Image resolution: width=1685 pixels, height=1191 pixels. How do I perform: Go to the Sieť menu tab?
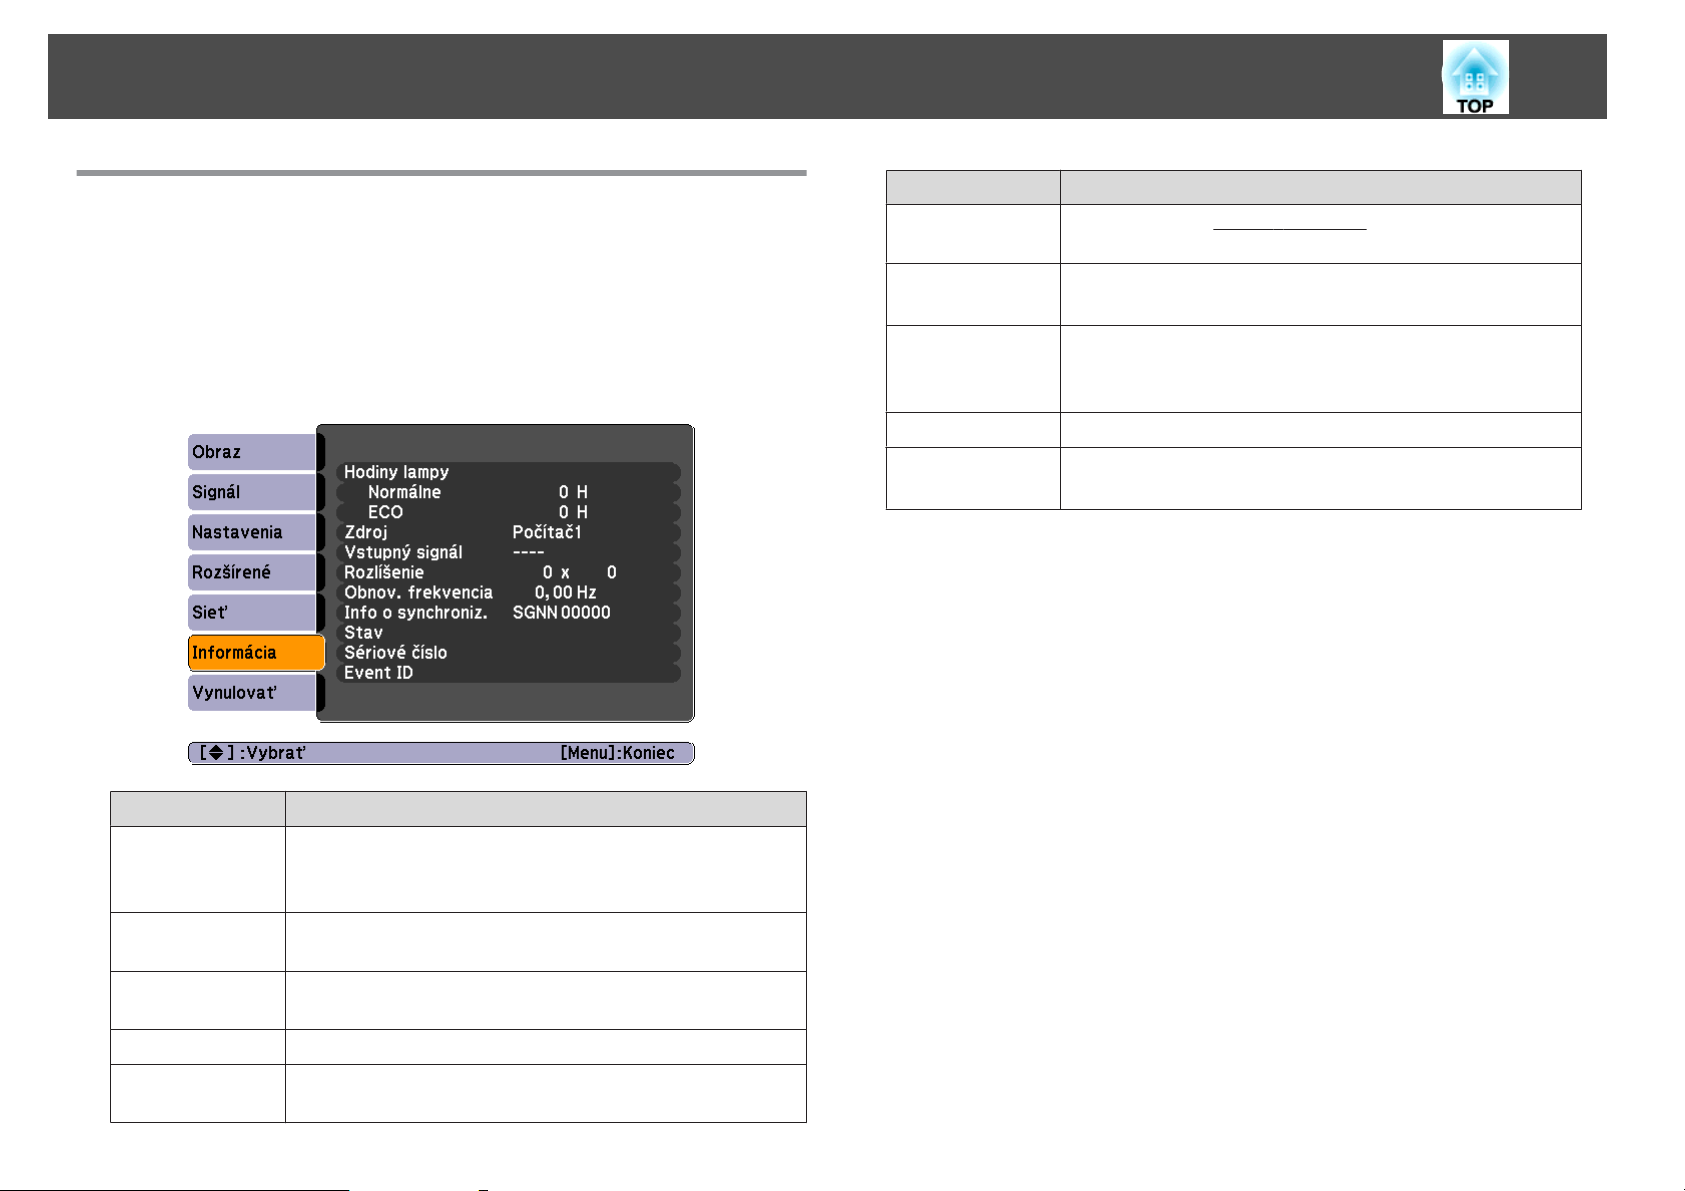252,612
